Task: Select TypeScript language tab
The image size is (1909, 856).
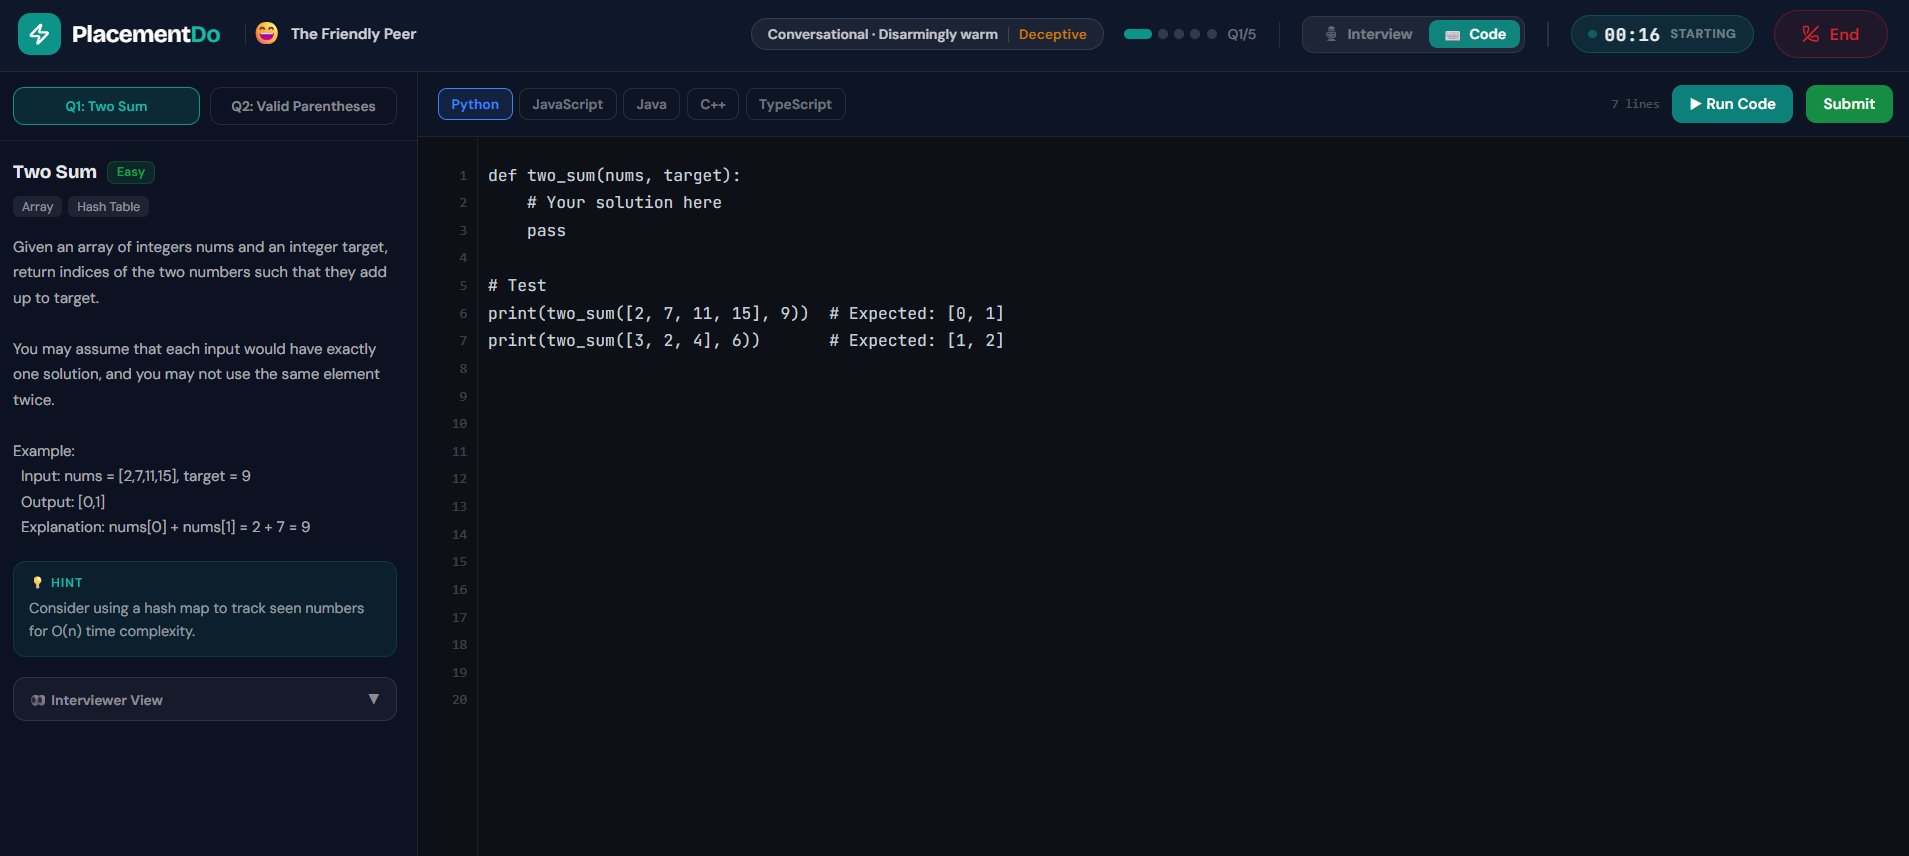Action: point(795,104)
